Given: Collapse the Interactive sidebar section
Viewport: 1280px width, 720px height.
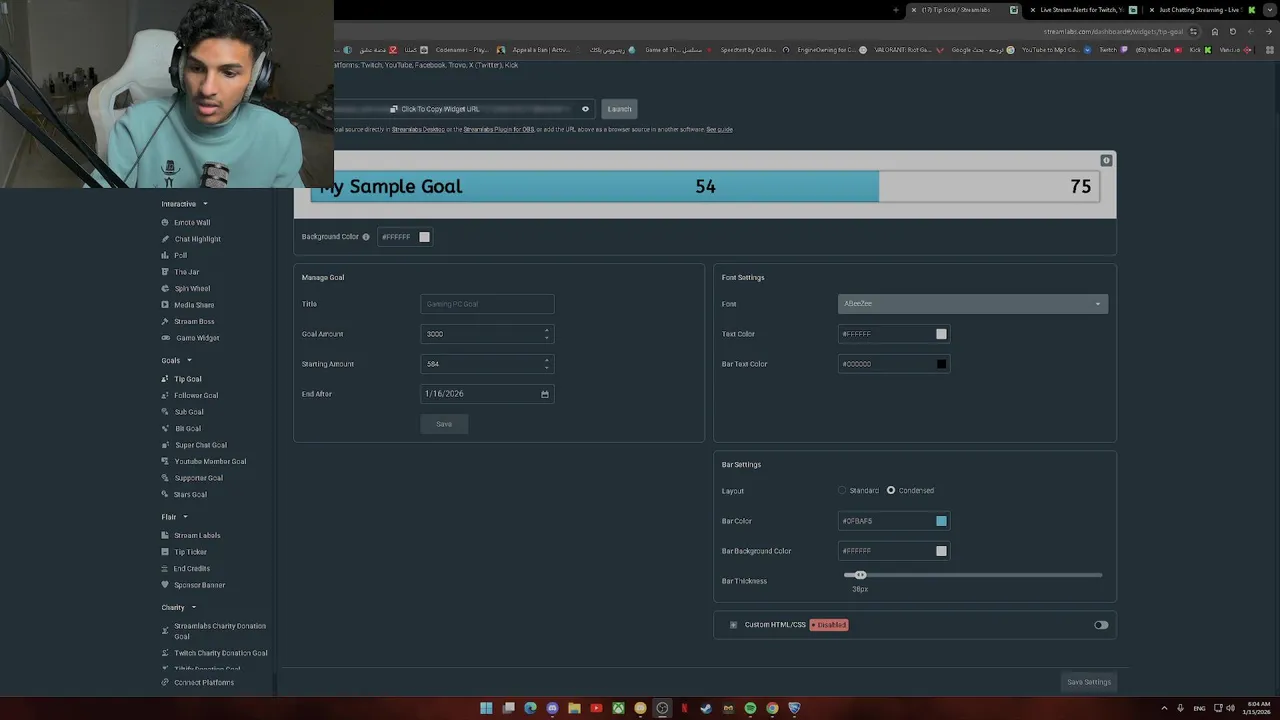Looking at the screenshot, I should [205, 204].
